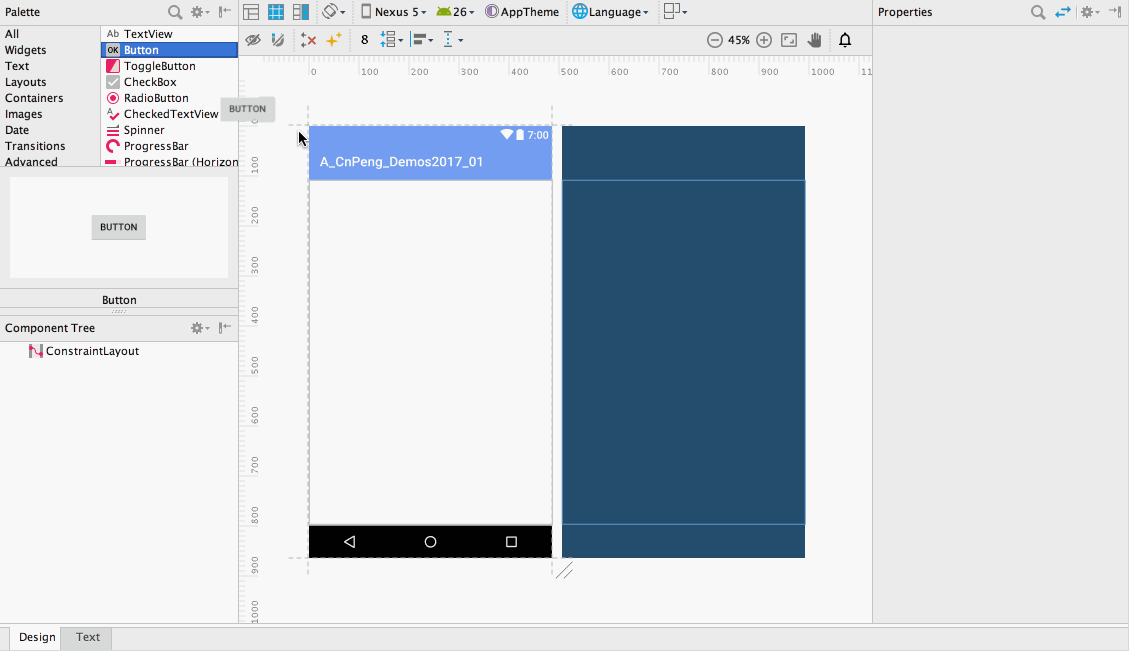Select the Date palette category
The image size is (1129, 651).
point(17,130)
